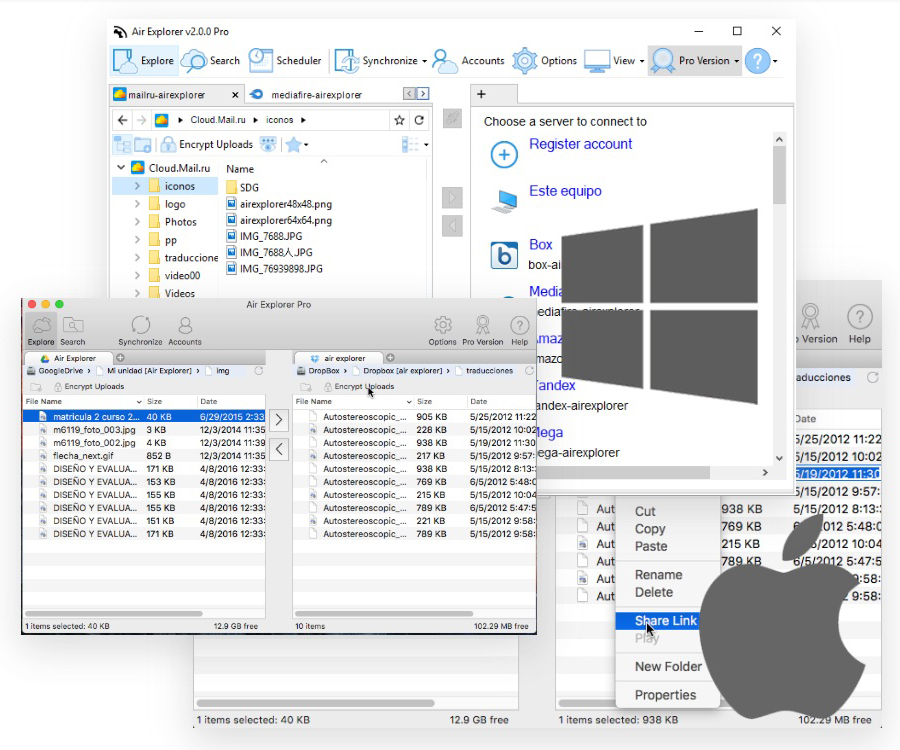Image resolution: width=900 pixels, height=750 pixels.
Task: Open the Synchronize dropdown arrow
Action: [424, 61]
